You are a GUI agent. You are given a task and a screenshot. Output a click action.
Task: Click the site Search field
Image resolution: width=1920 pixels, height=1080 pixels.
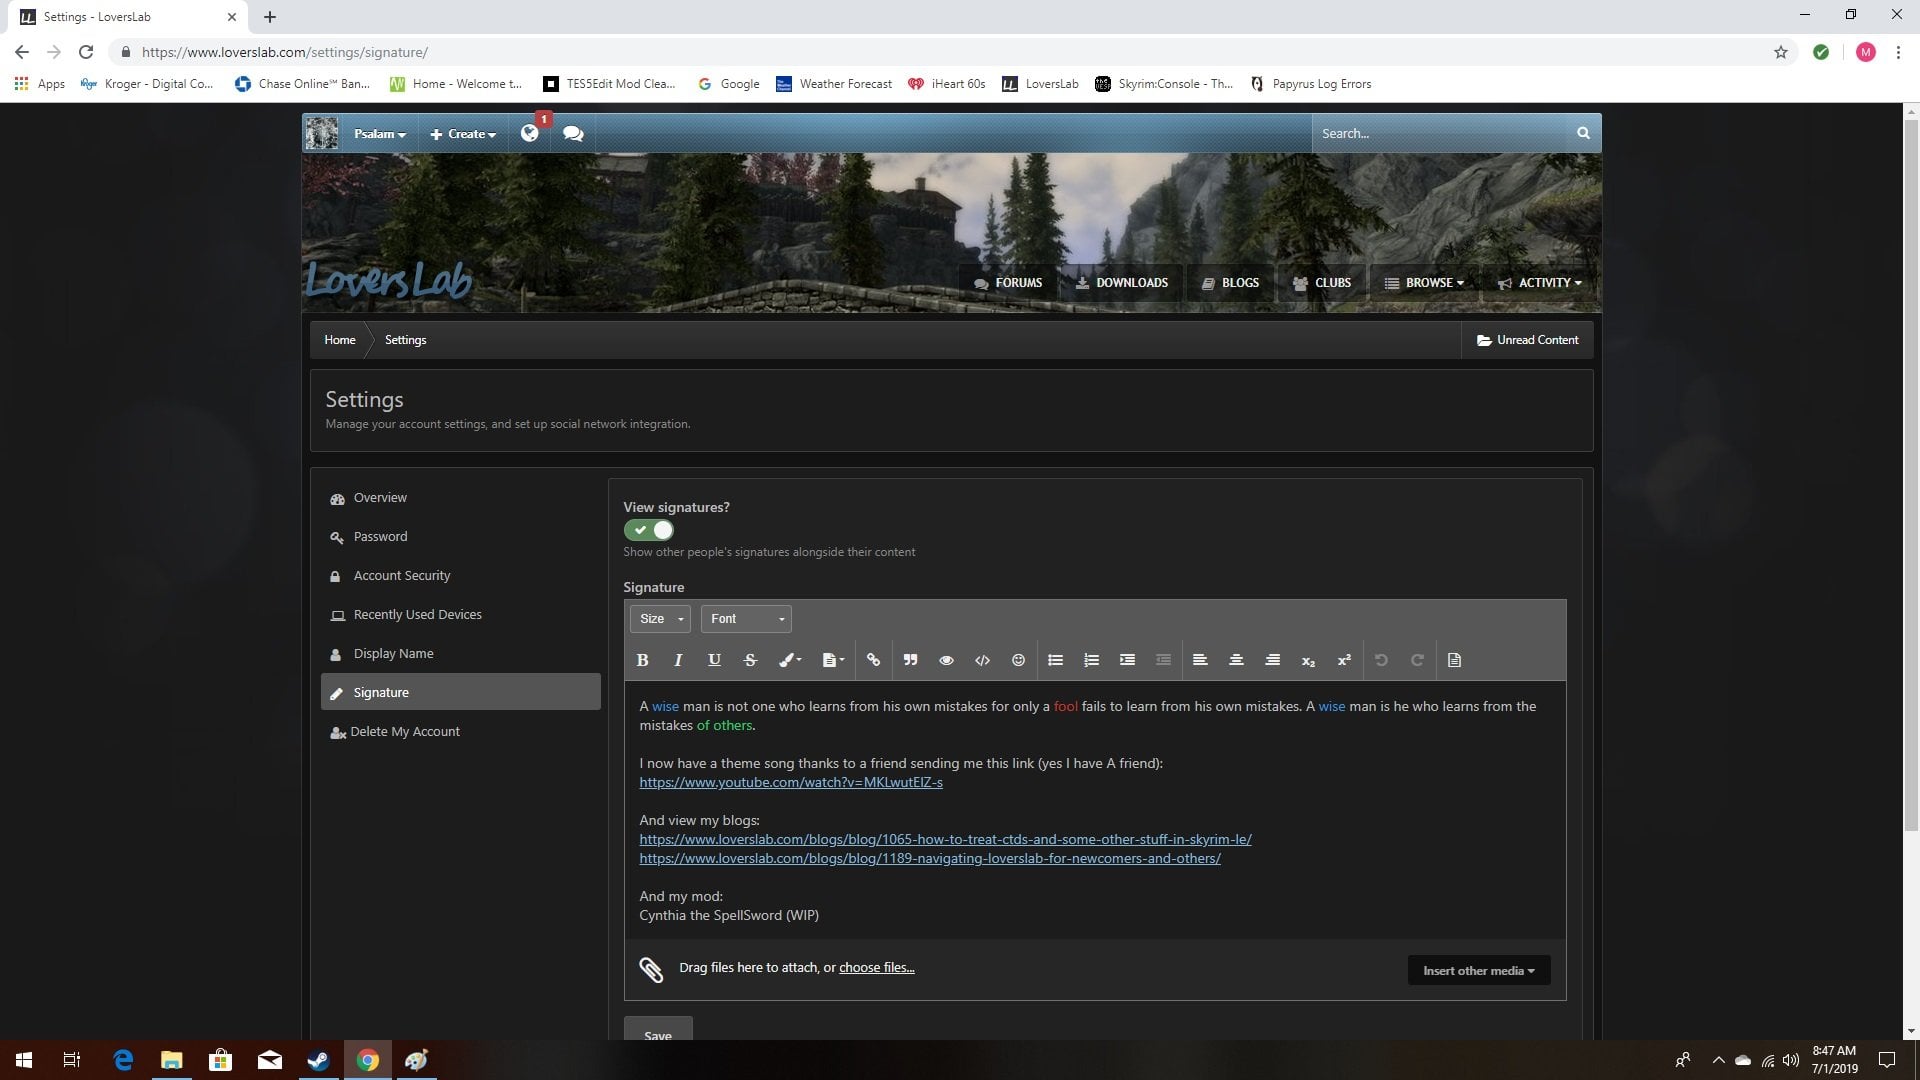coord(1439,133)
